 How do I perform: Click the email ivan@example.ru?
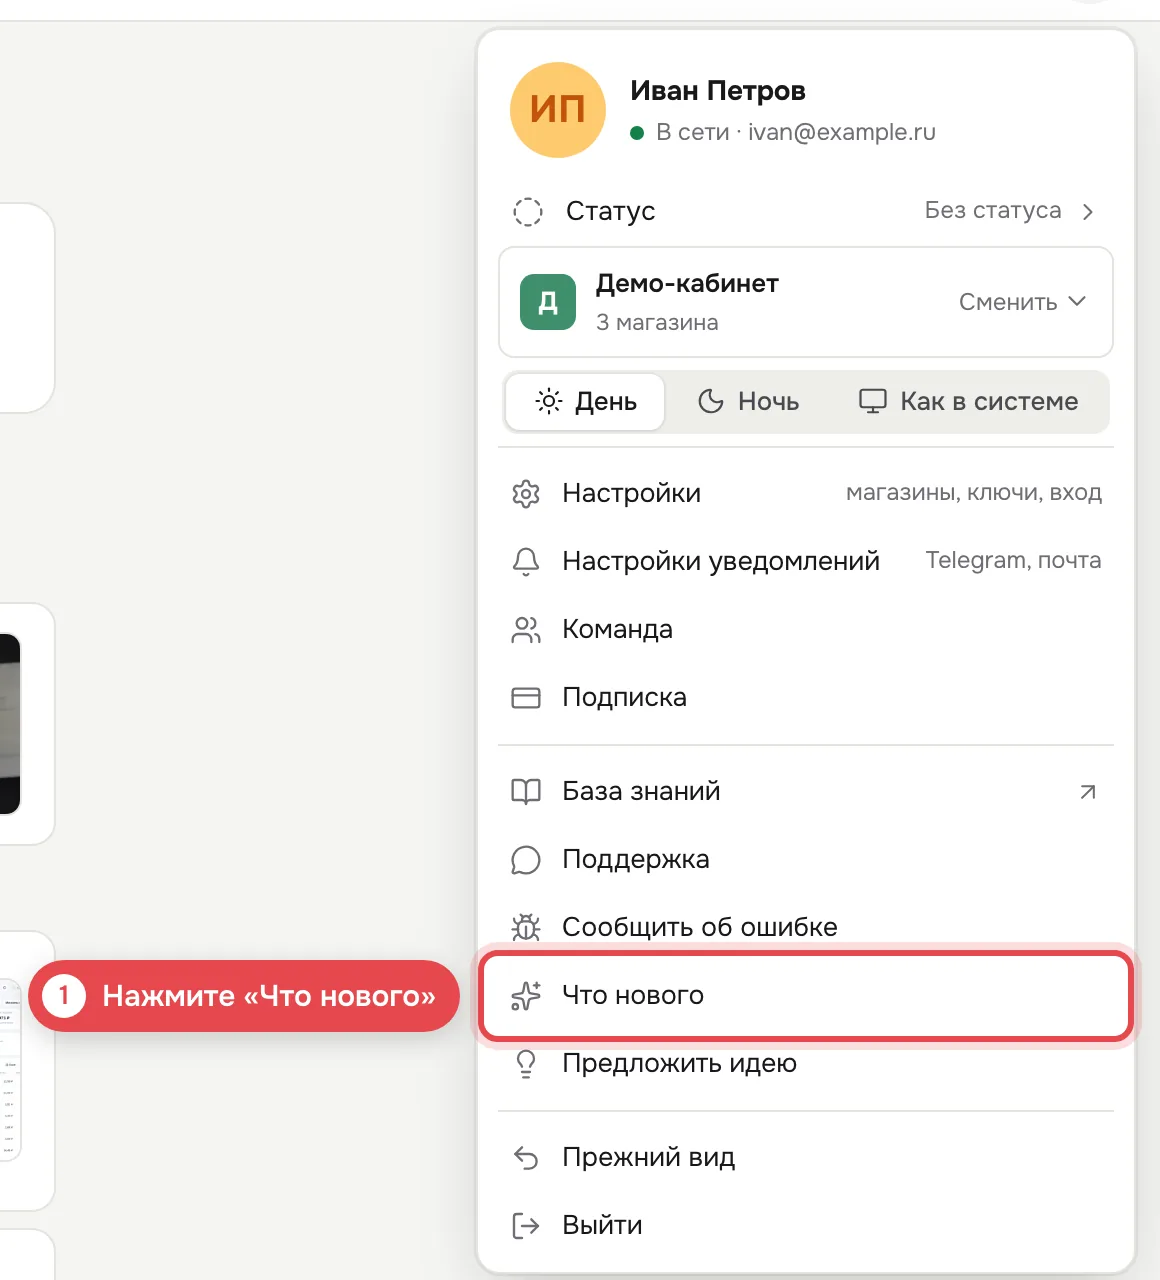click(x=842, y=132)
